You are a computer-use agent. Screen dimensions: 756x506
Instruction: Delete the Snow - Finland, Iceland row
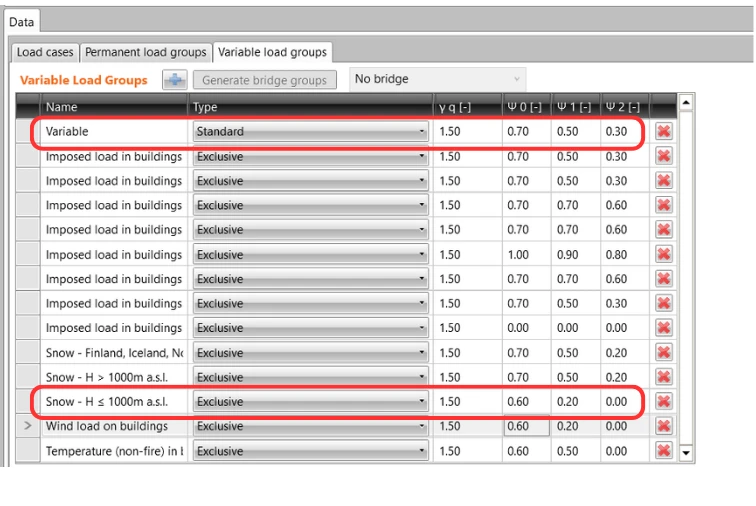point(664,353)
